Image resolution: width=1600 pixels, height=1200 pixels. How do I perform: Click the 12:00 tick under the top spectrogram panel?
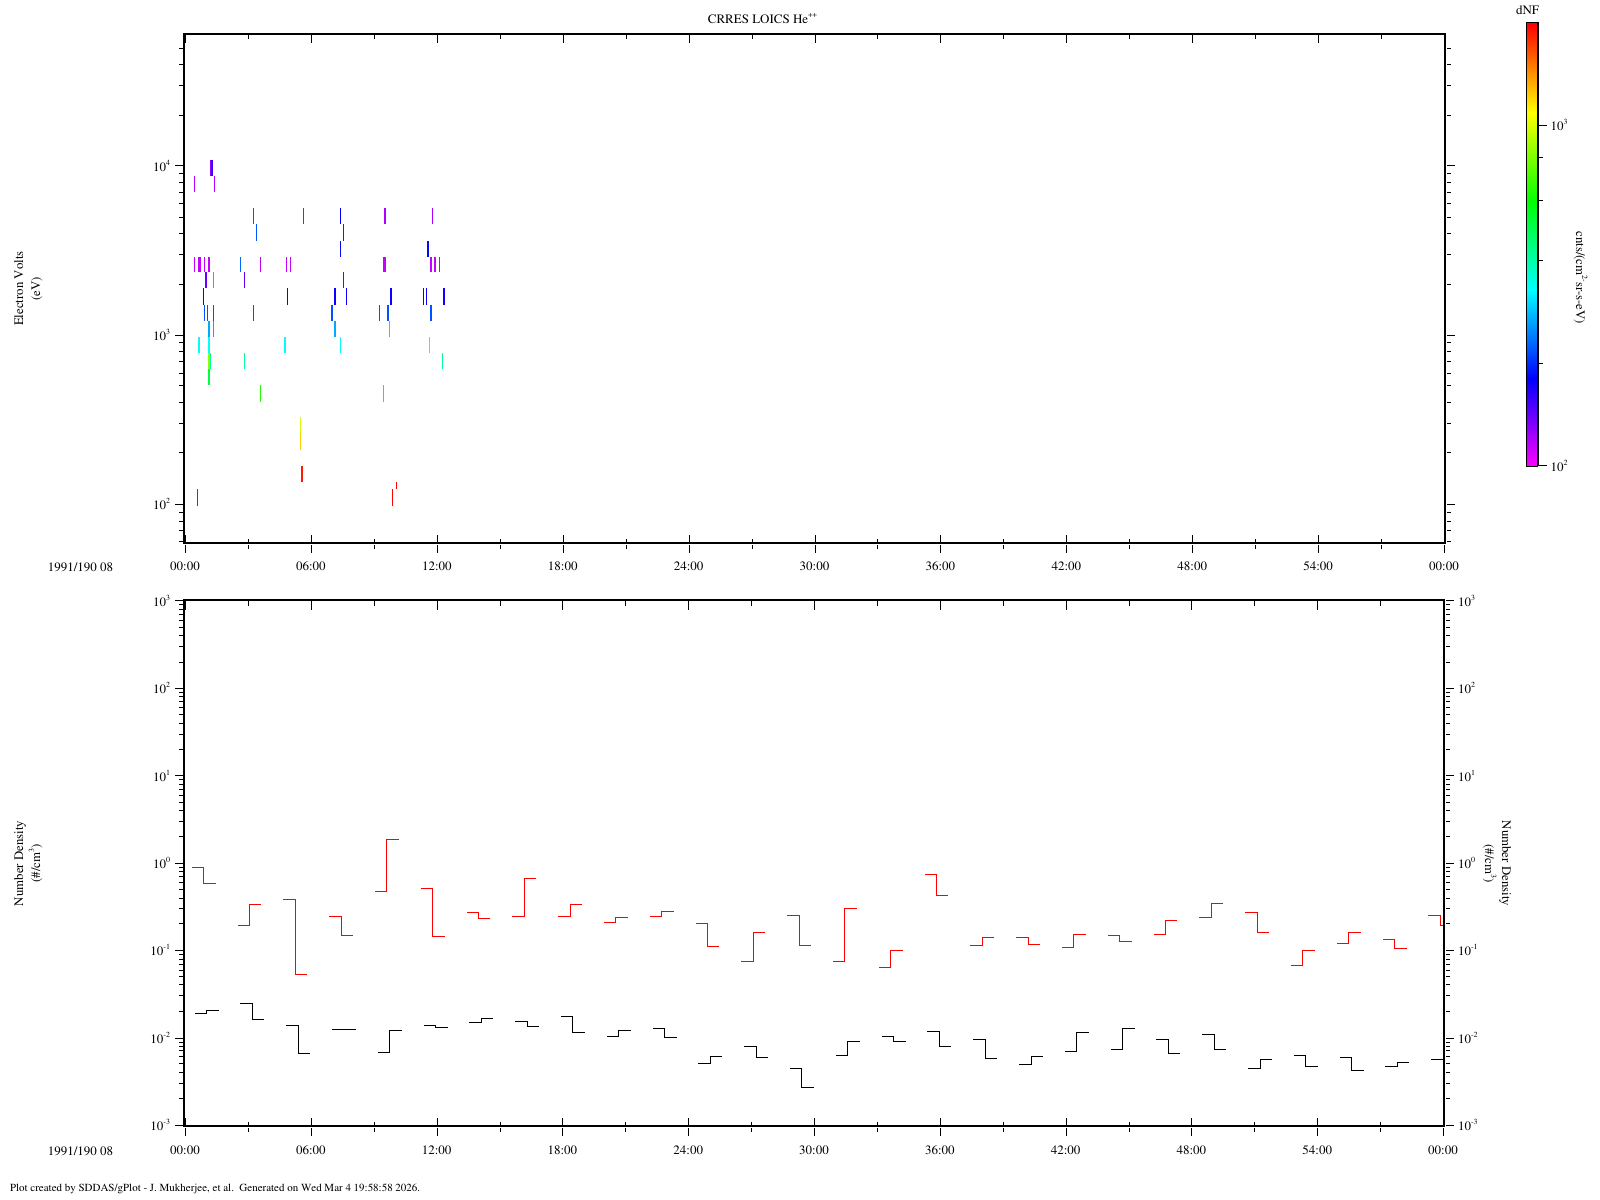click(x=437, y=566)
